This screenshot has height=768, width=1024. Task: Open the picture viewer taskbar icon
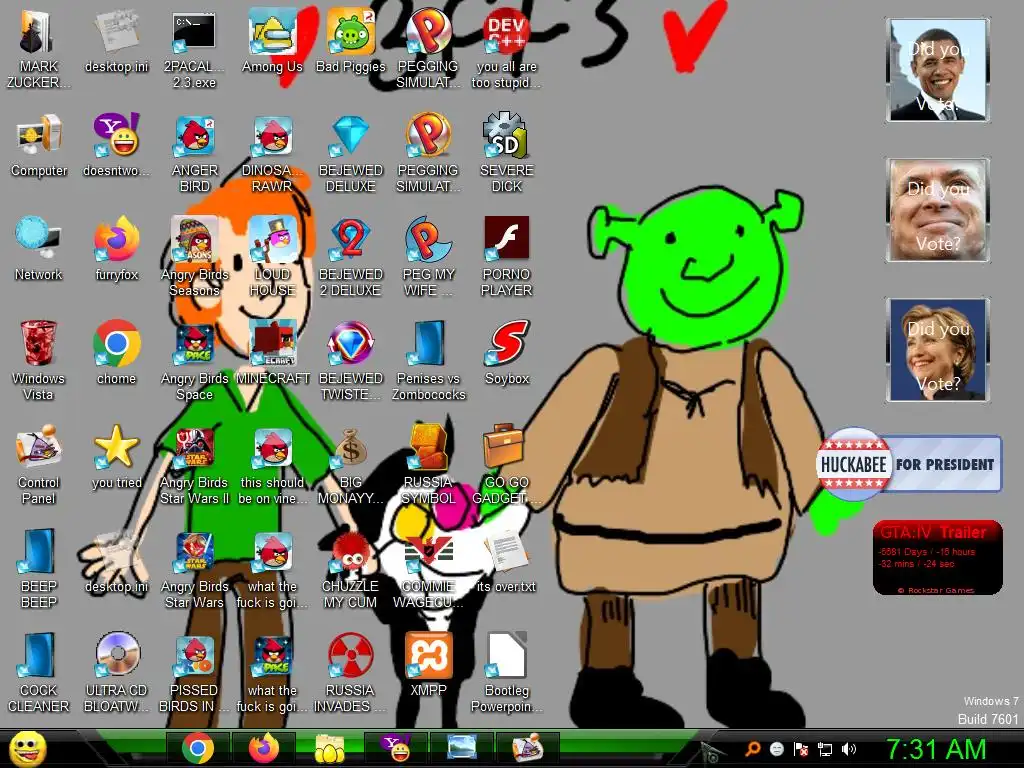462,748
